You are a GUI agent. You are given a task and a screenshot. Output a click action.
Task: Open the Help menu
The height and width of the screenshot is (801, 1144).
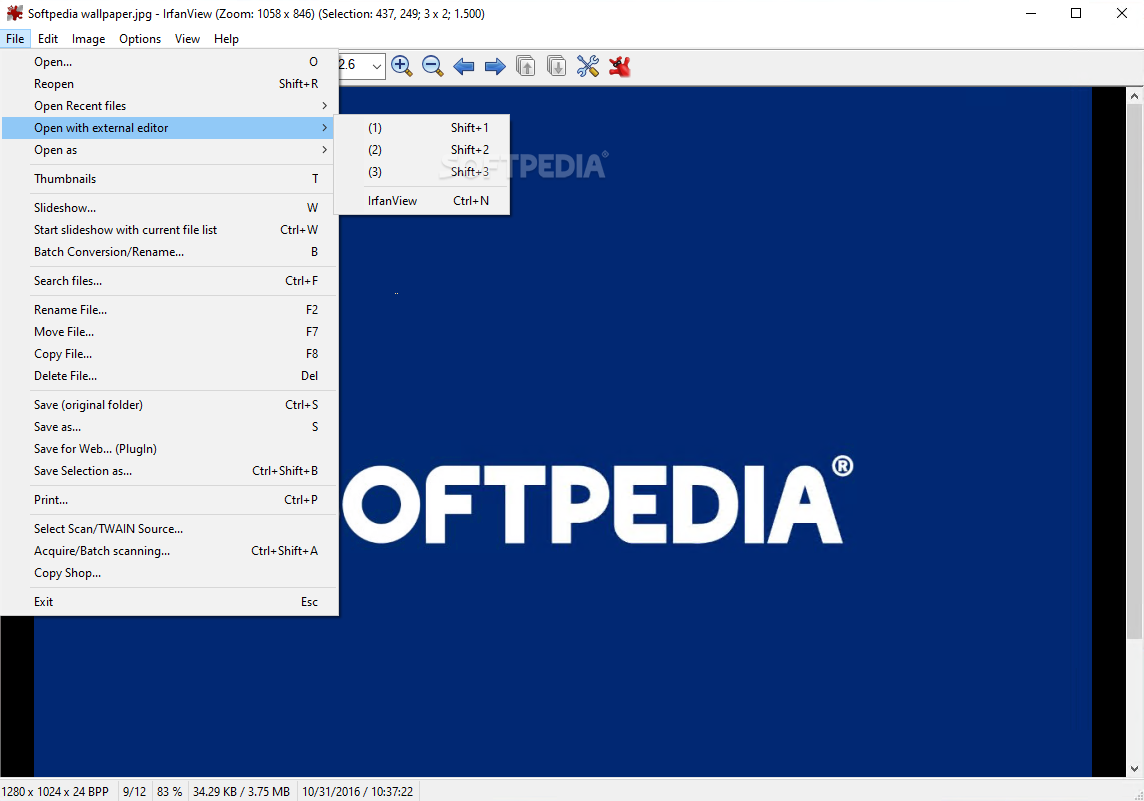(226, 39)
